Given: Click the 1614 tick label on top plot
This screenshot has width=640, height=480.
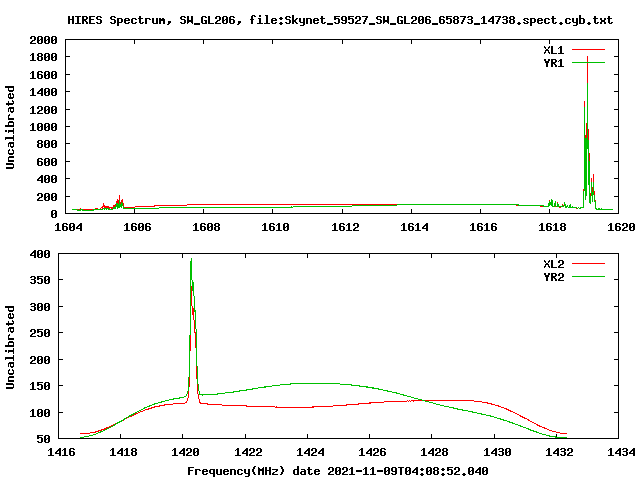Looking at the screenshot, I should (x=414, y=227).
